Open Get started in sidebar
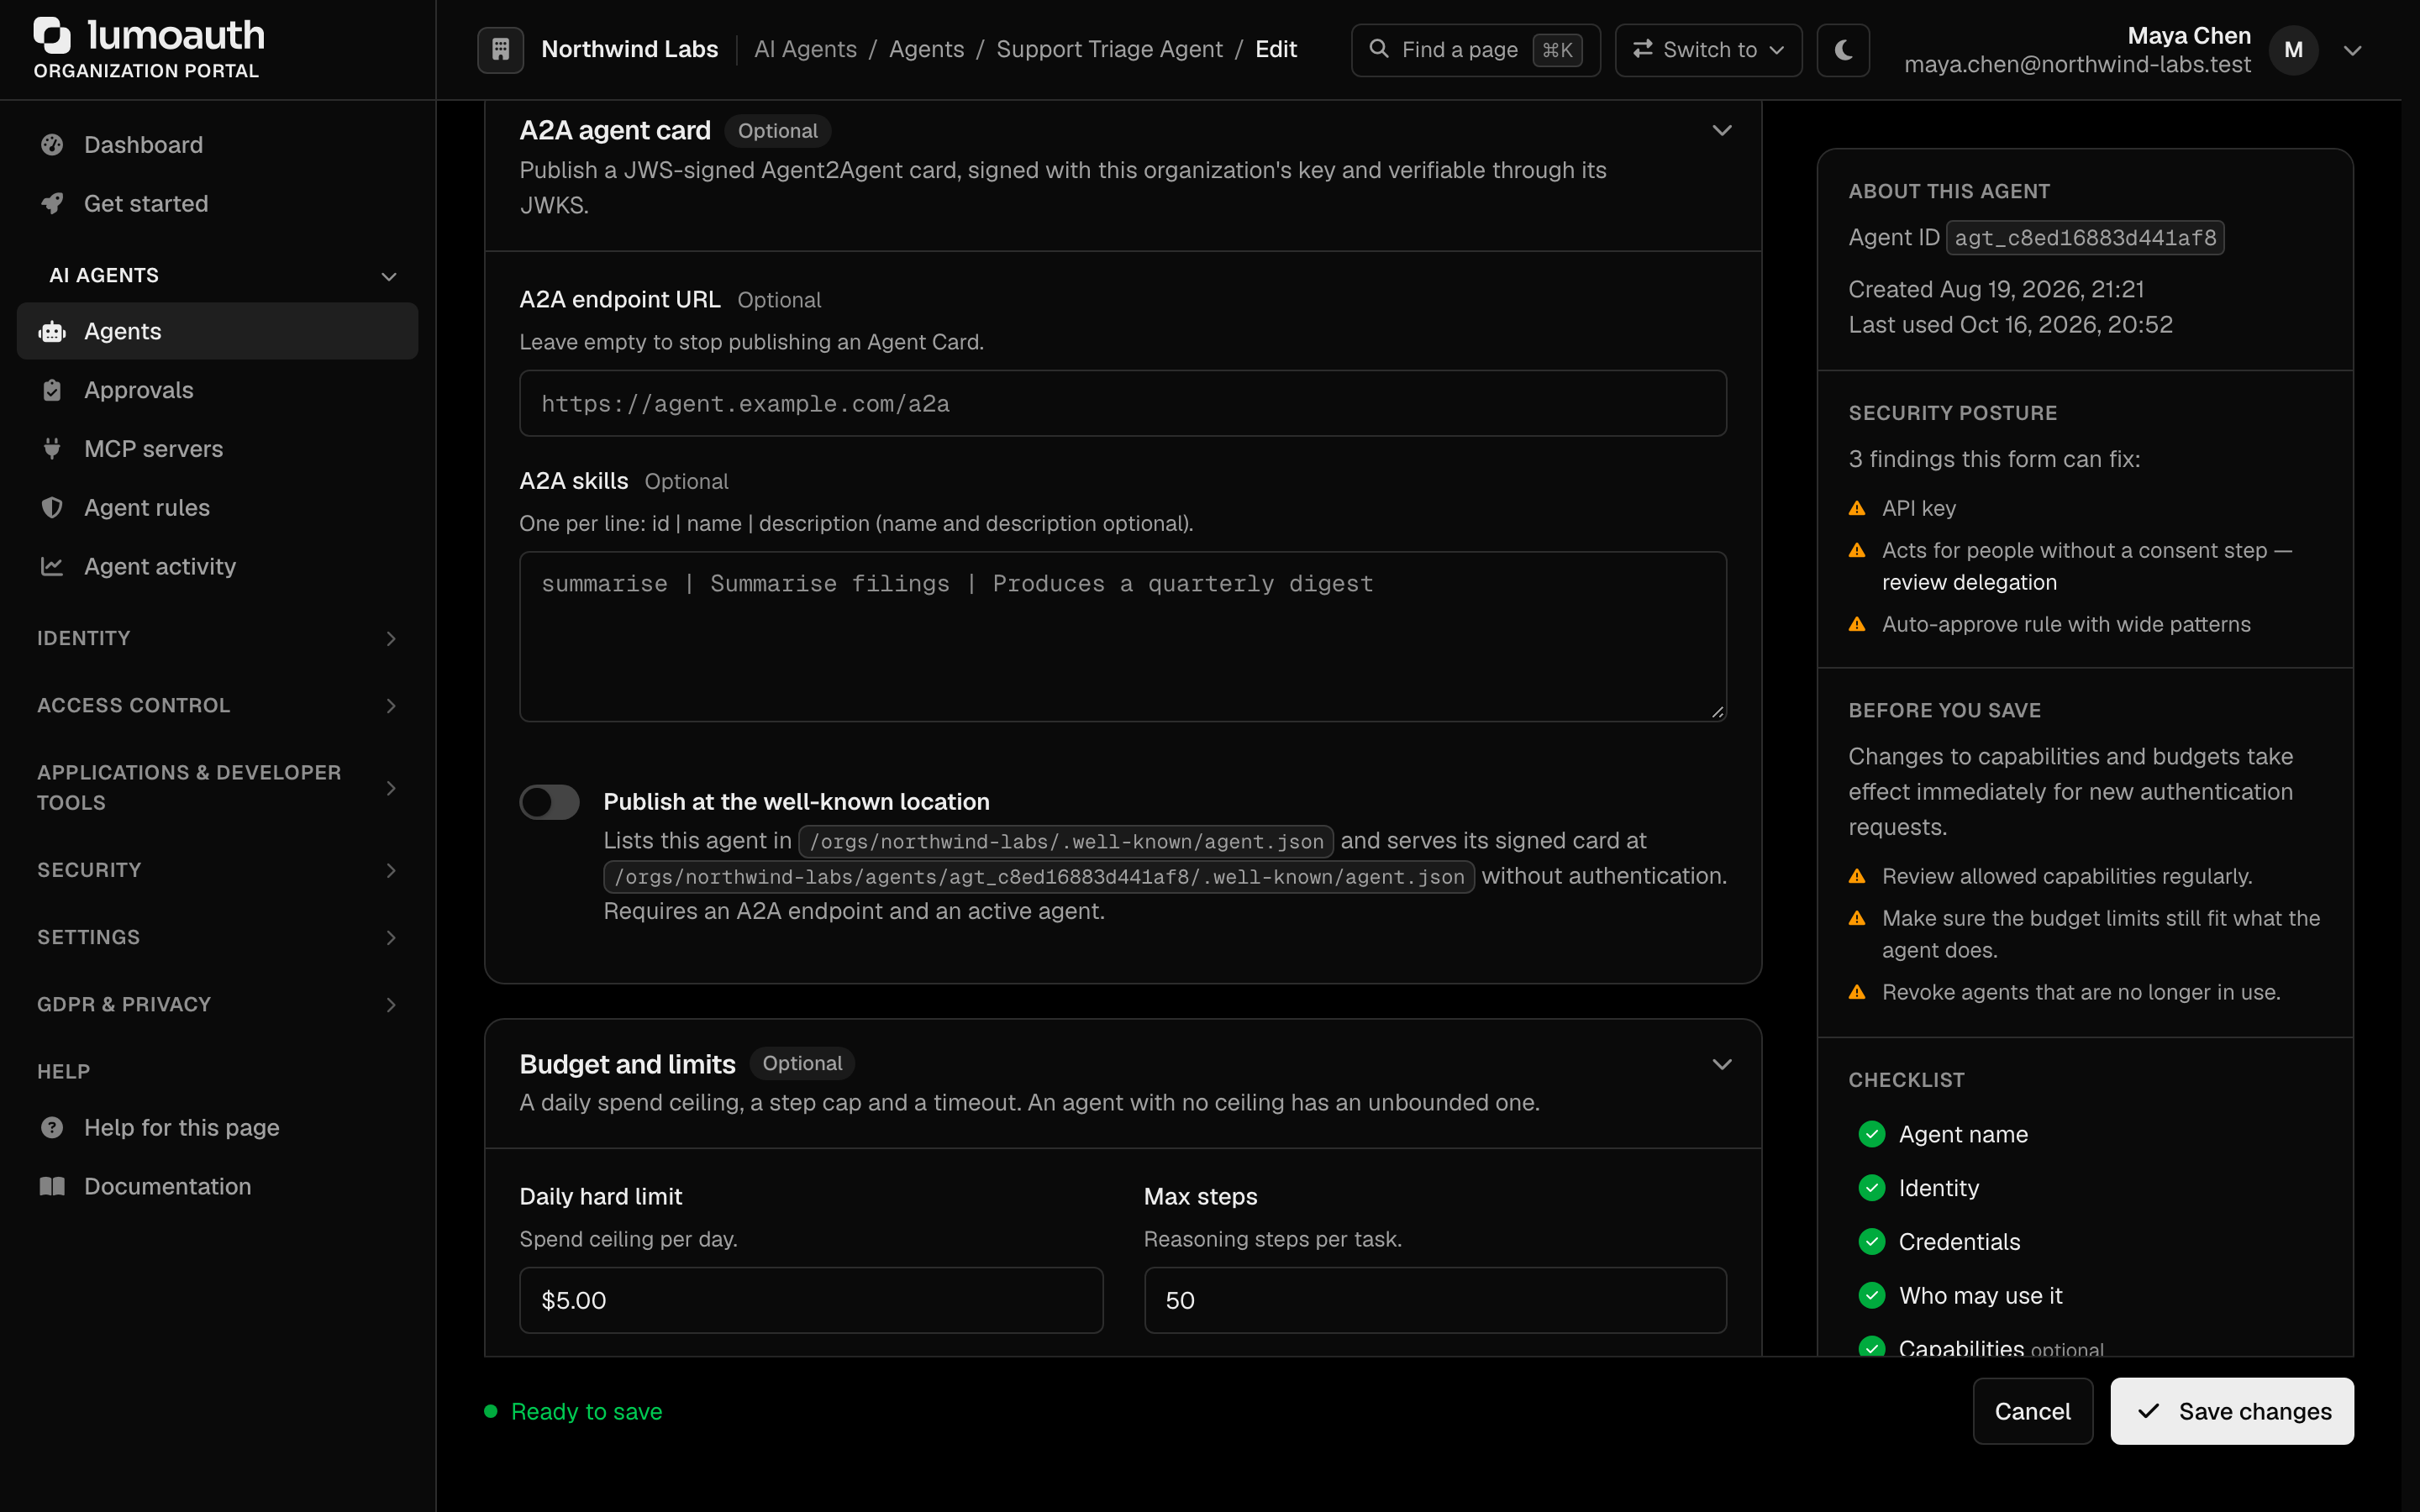 click(x=218, y=204)
